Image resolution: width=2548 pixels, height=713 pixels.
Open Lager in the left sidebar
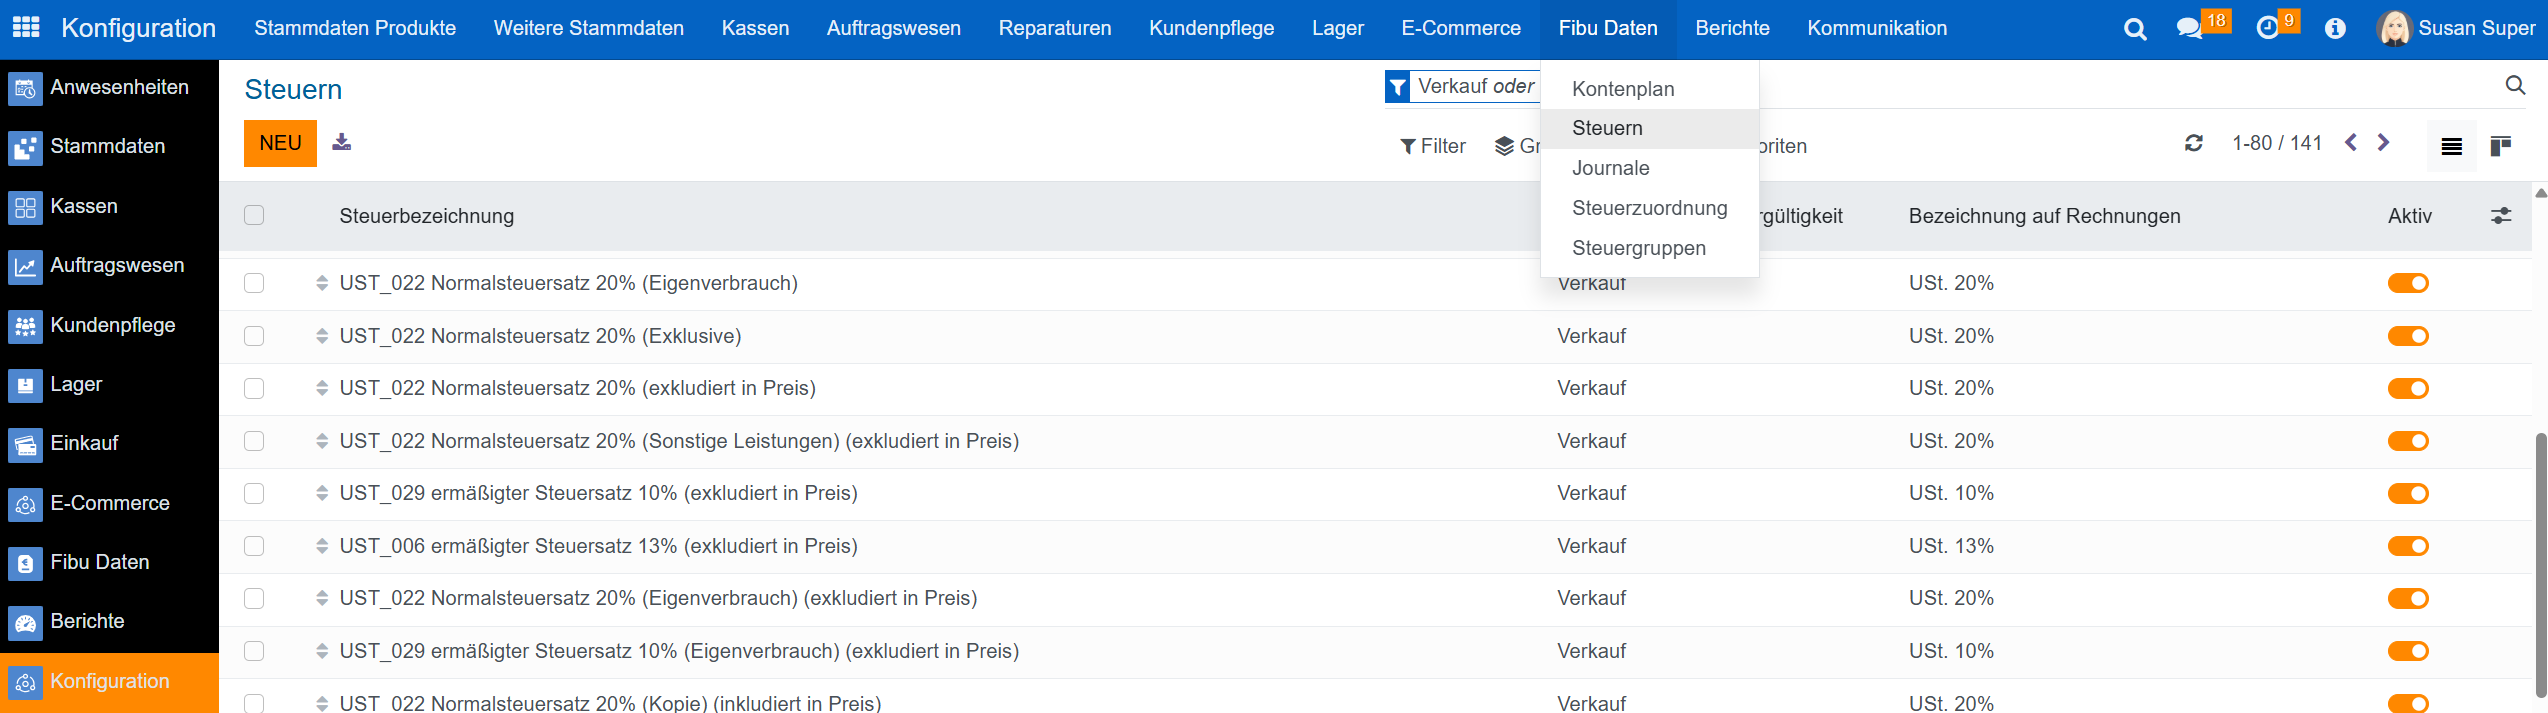[x=76, y=384]
